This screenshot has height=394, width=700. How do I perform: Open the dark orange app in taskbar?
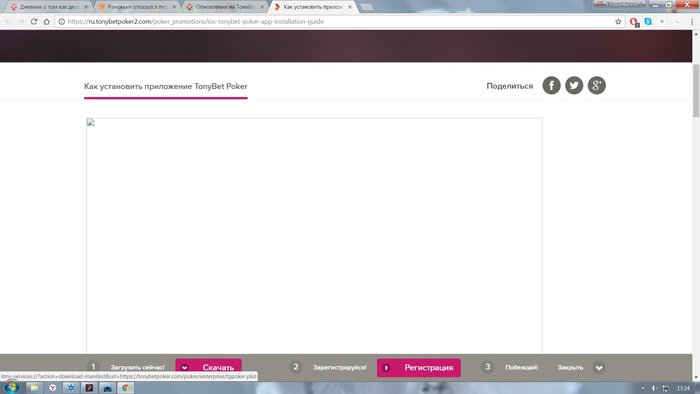[x=89, y=388]
